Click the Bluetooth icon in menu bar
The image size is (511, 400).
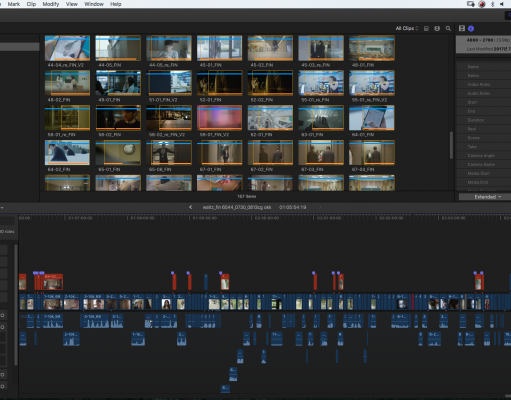[x=492, y=4]
